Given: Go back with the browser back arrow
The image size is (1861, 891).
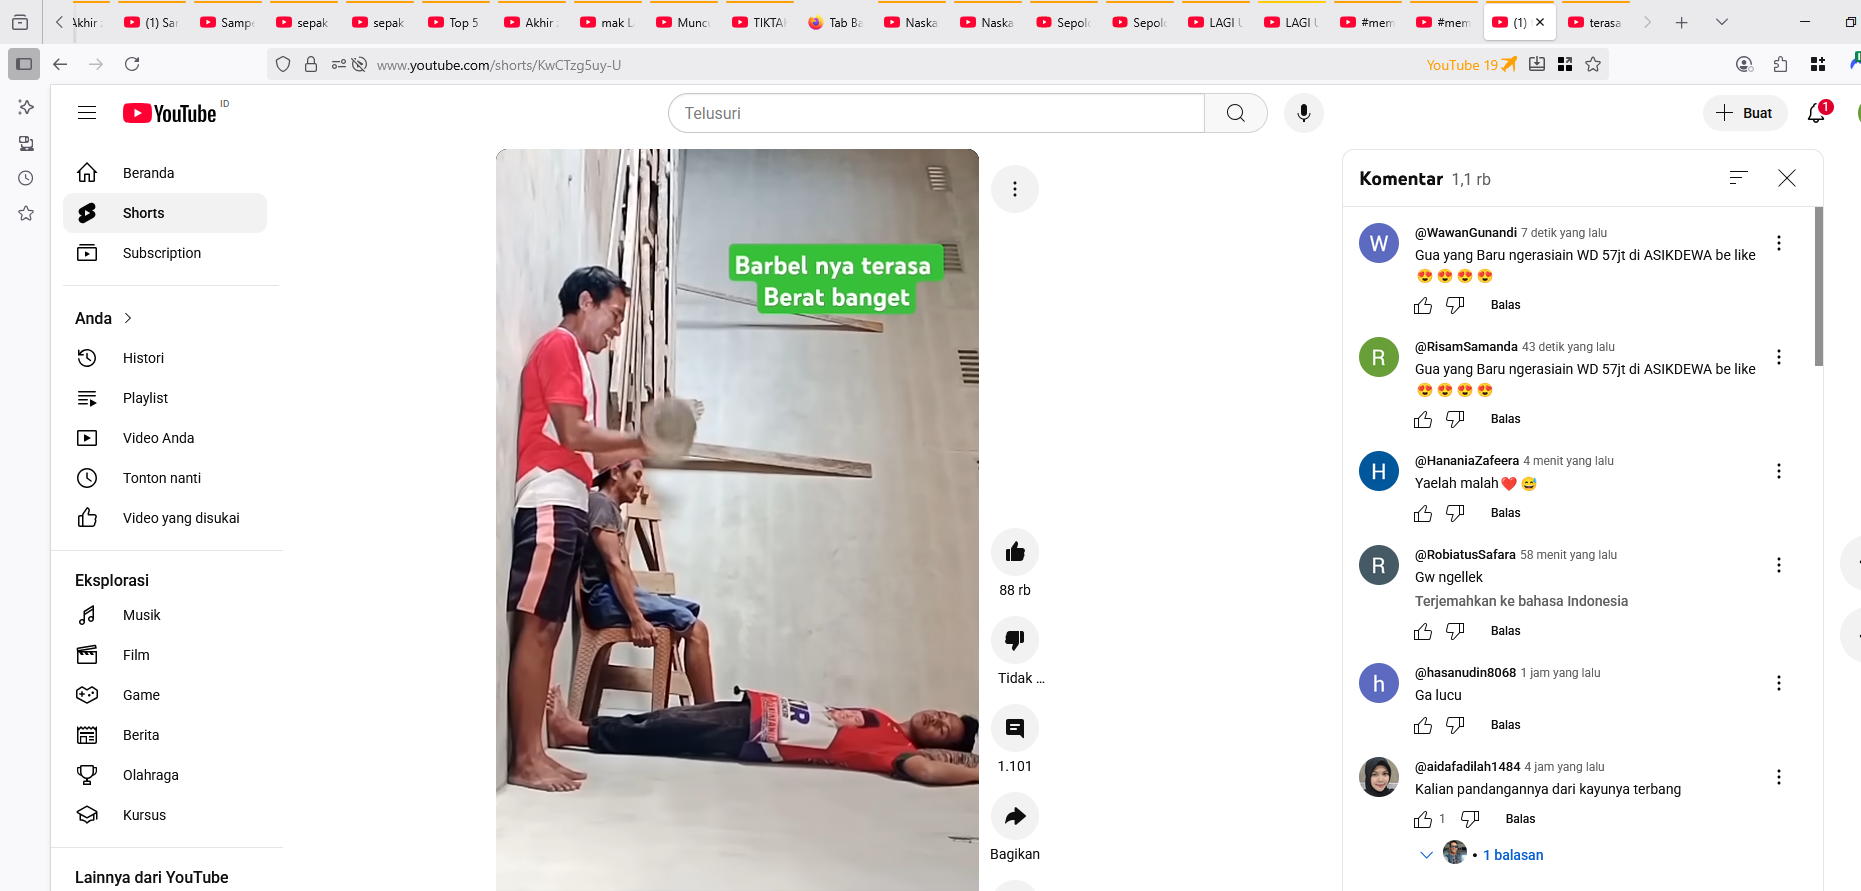Looking at the screenshot, I should click(x=60, y=64).
